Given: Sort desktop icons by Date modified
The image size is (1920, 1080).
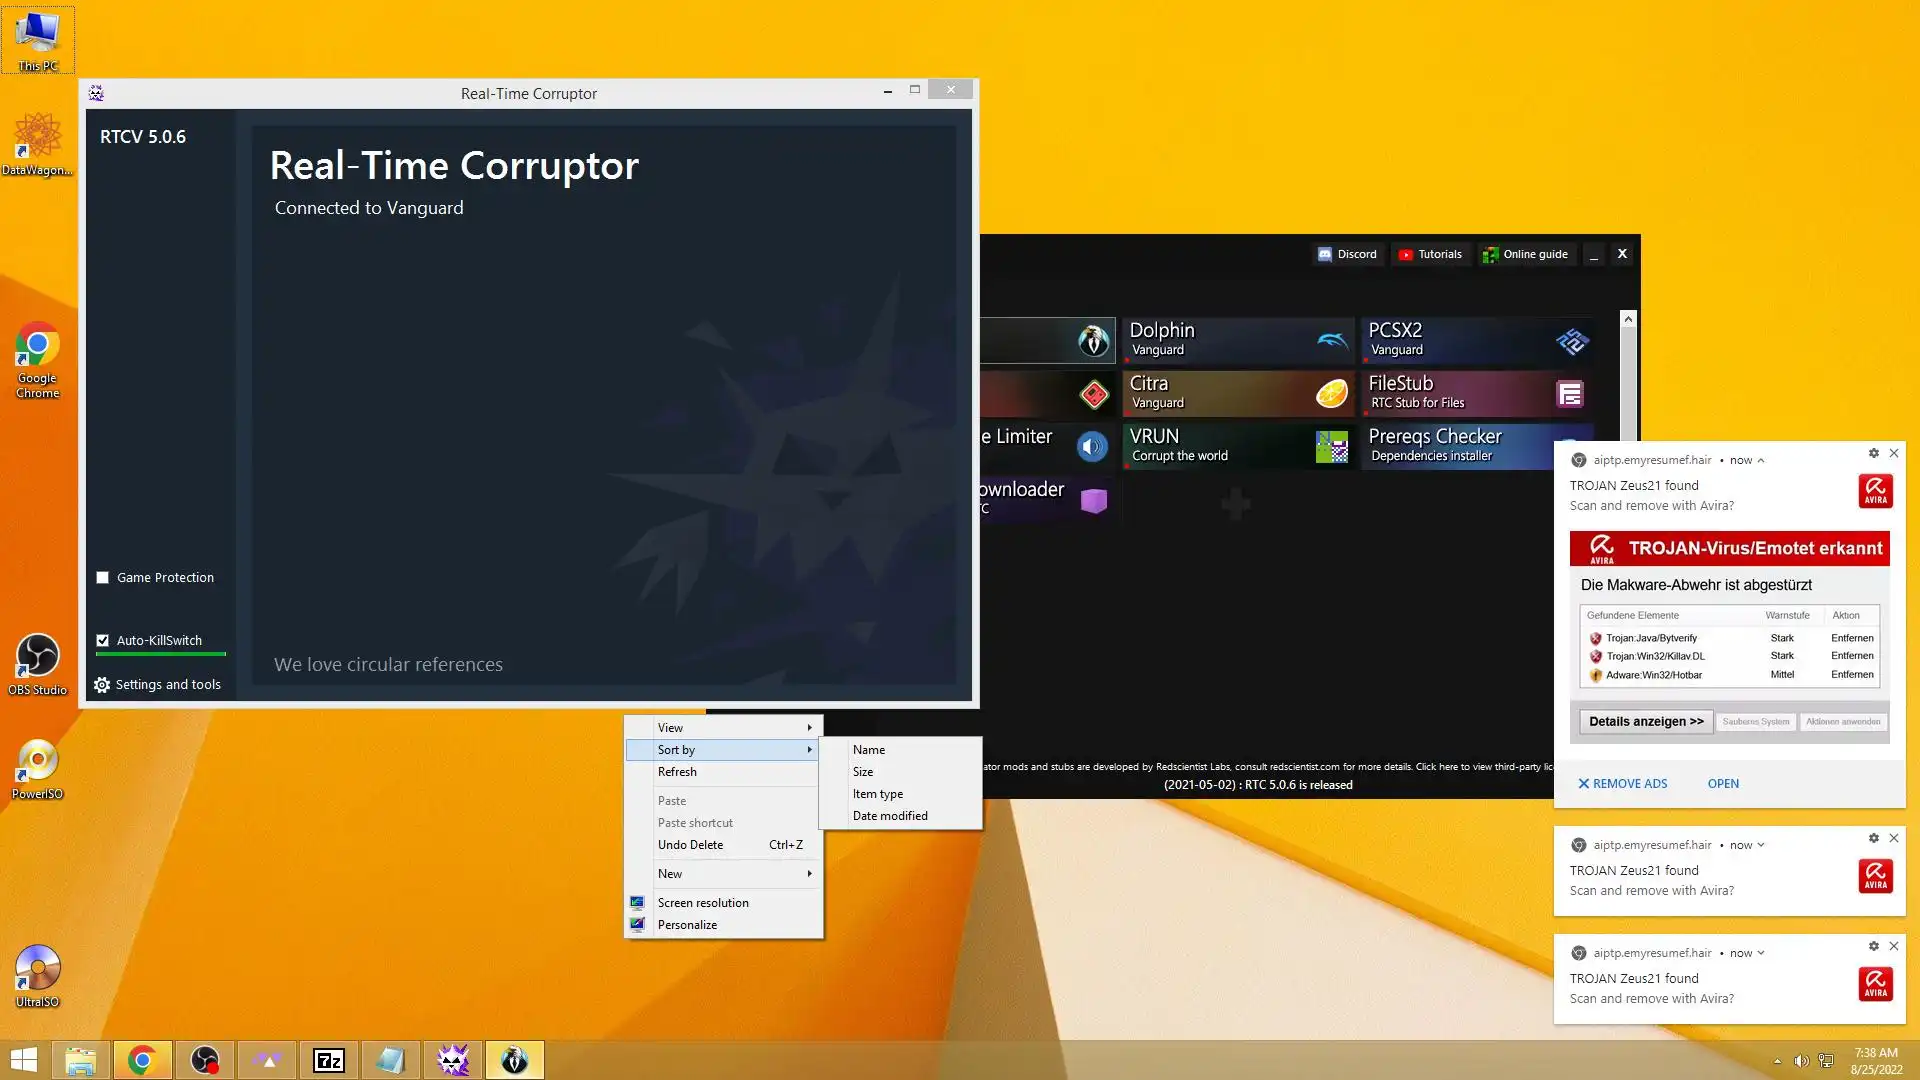Looking at the screenshot, I should pyautogui.click(x=890, y=816).
